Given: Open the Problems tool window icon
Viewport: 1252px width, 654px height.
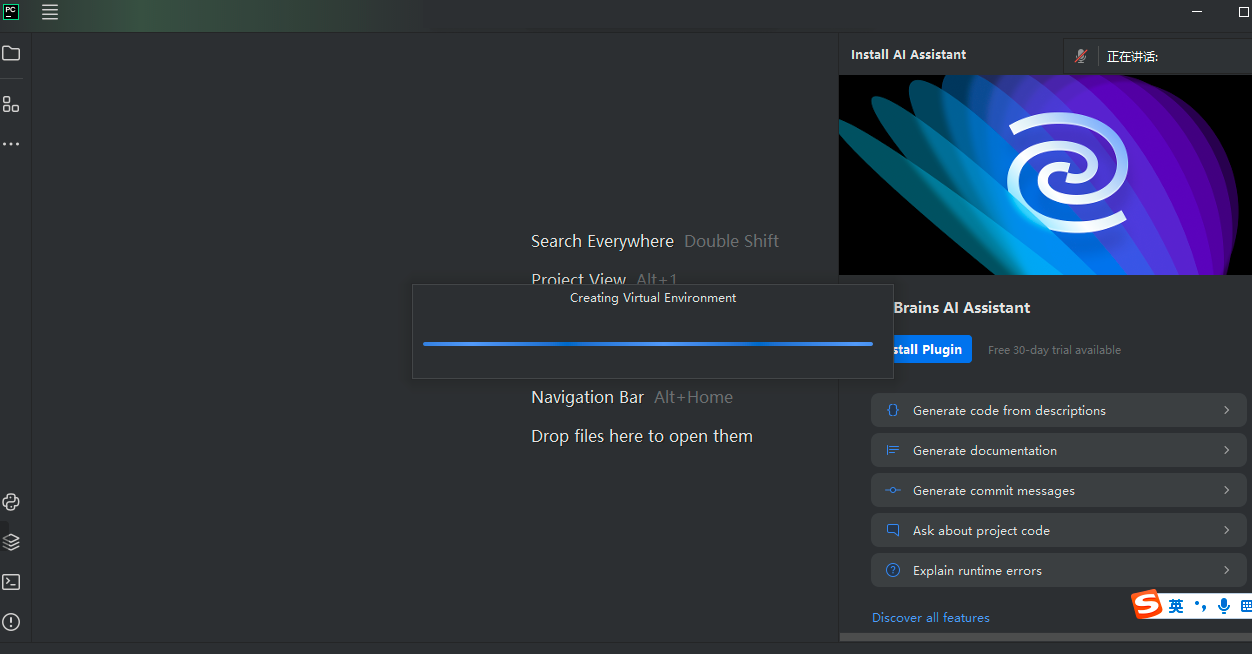Looking at the screenshot, I should click(11, 622).
